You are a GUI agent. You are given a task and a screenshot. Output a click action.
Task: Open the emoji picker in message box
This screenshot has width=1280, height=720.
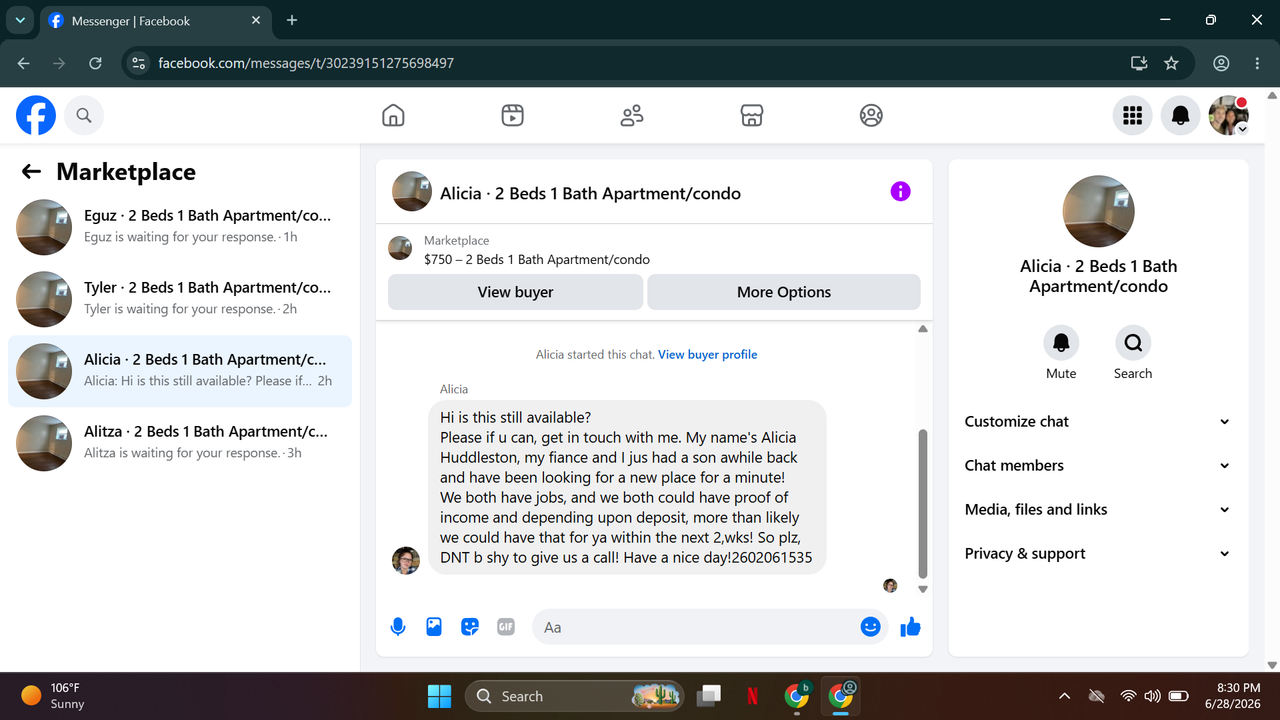(x=870, y=627)
